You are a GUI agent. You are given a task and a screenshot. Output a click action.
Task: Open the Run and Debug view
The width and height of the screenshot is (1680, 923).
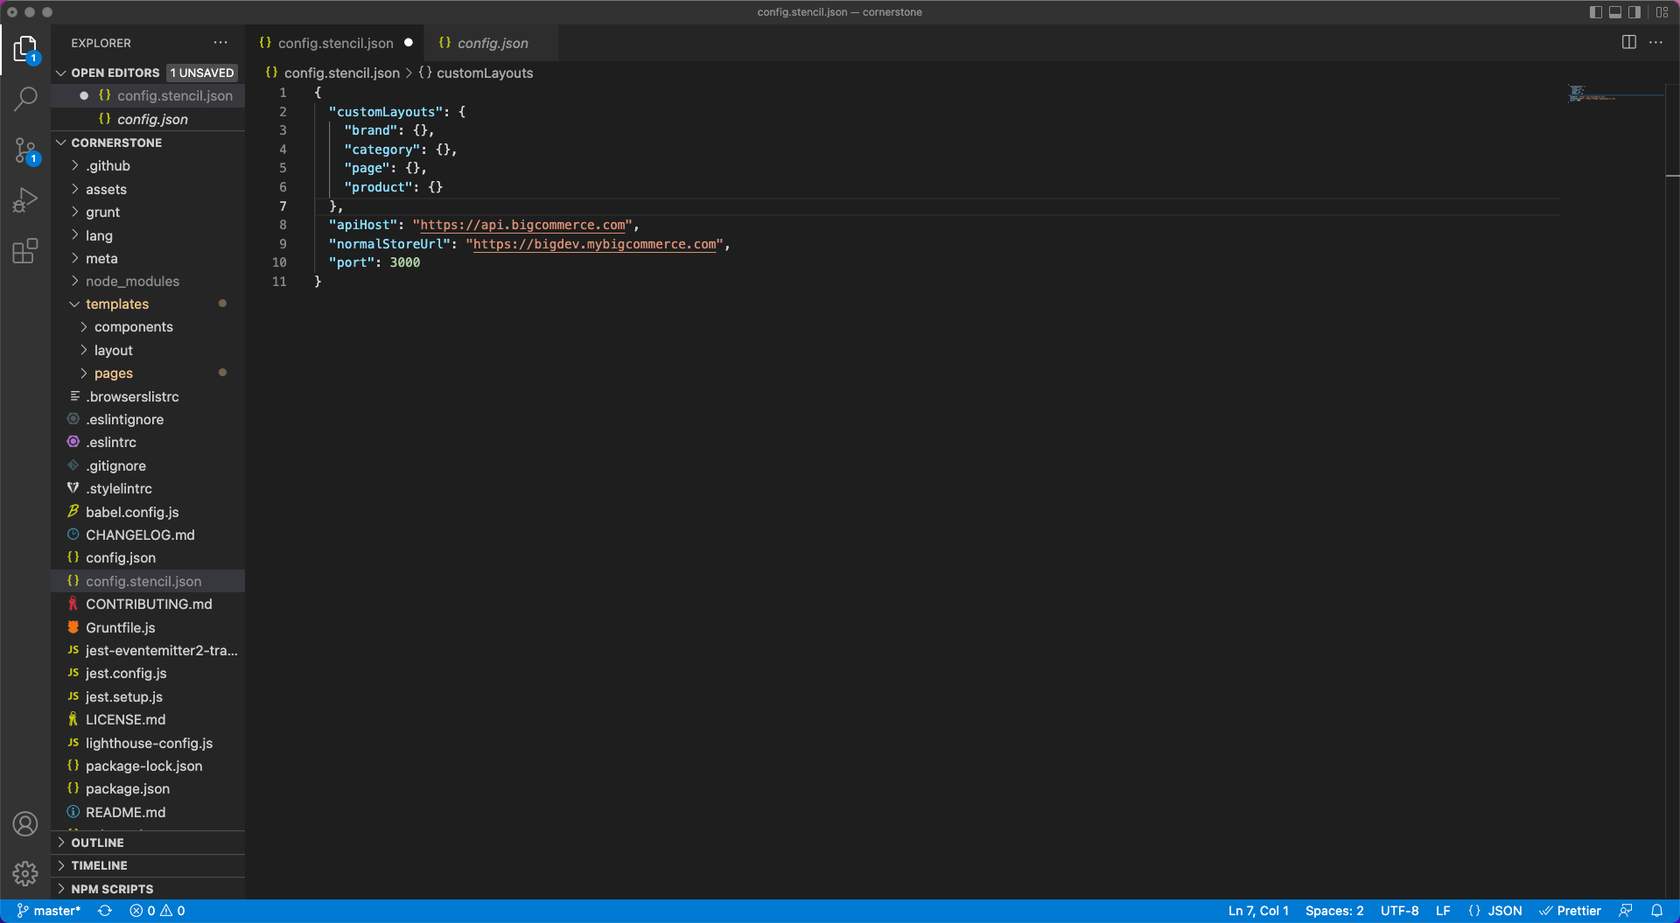coord(25,200)
